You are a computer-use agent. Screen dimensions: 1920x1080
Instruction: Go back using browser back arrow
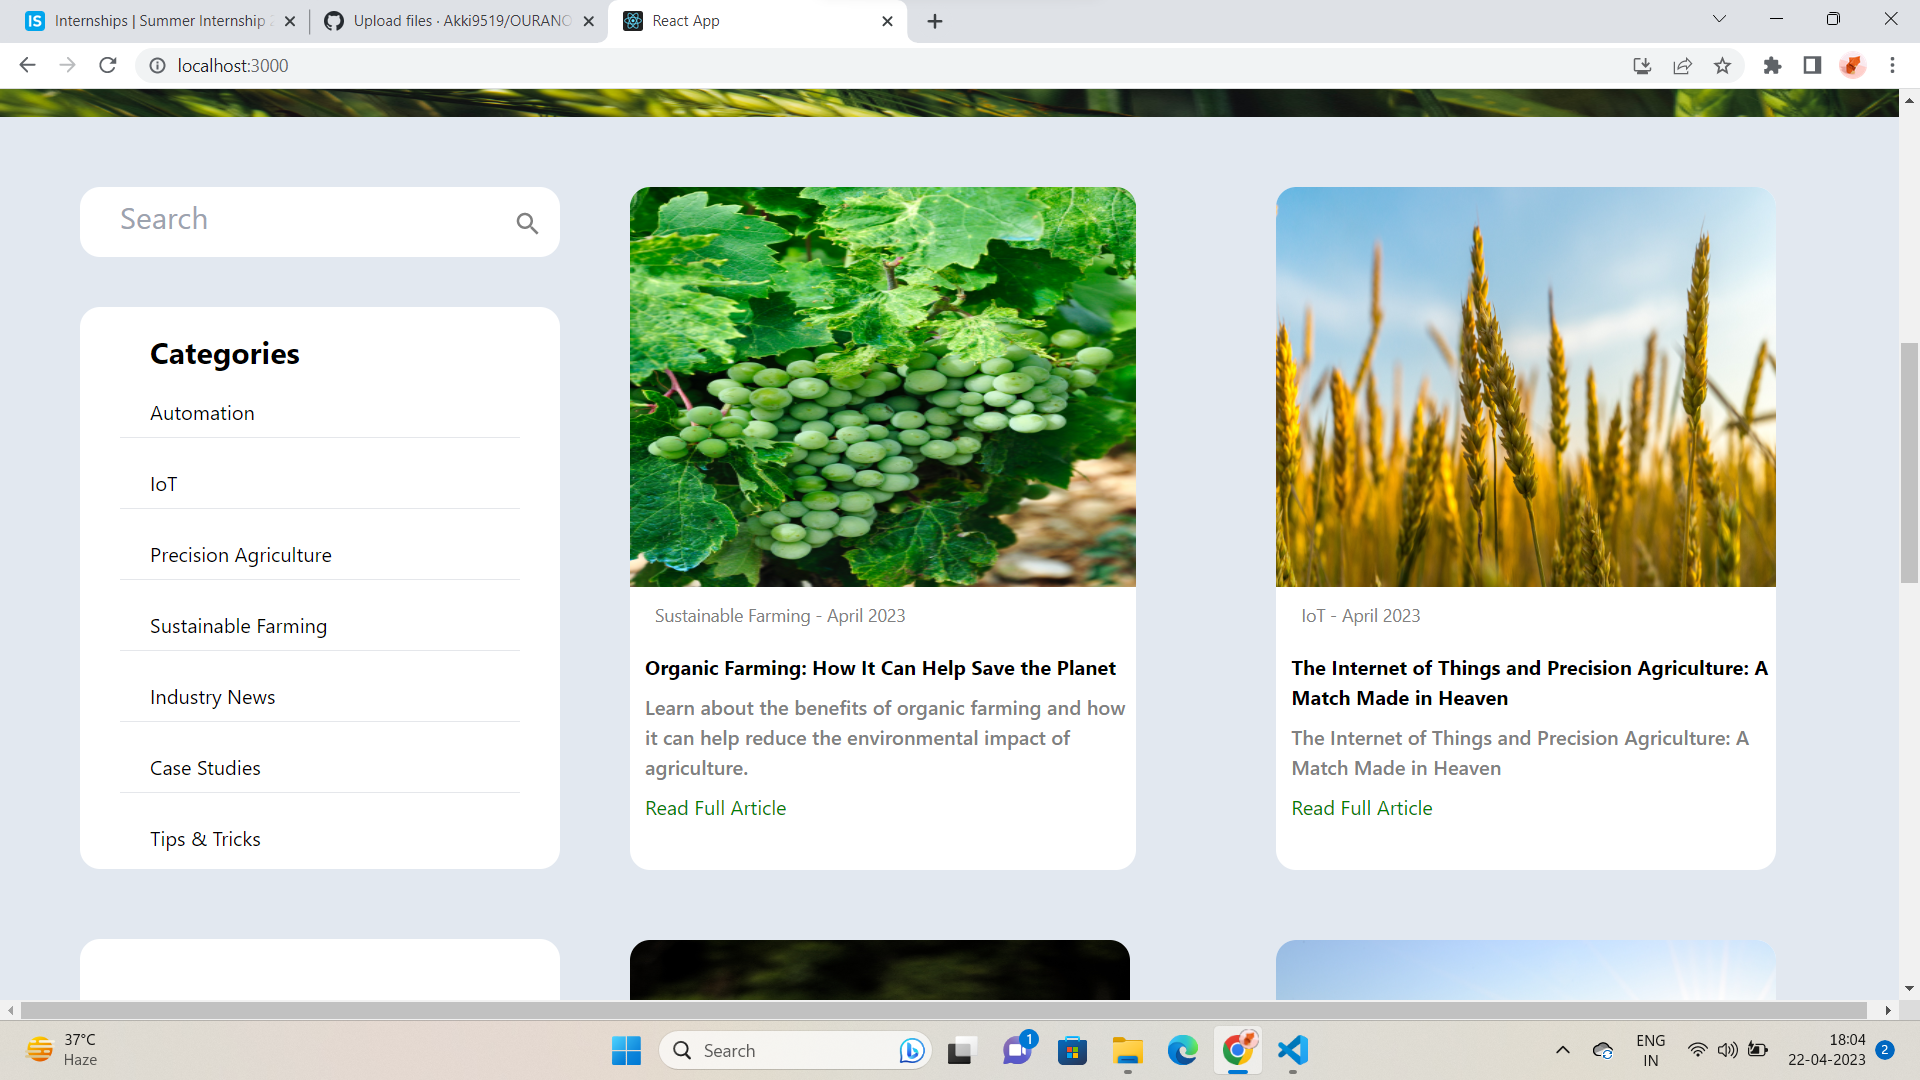click(x=27, y=65)
